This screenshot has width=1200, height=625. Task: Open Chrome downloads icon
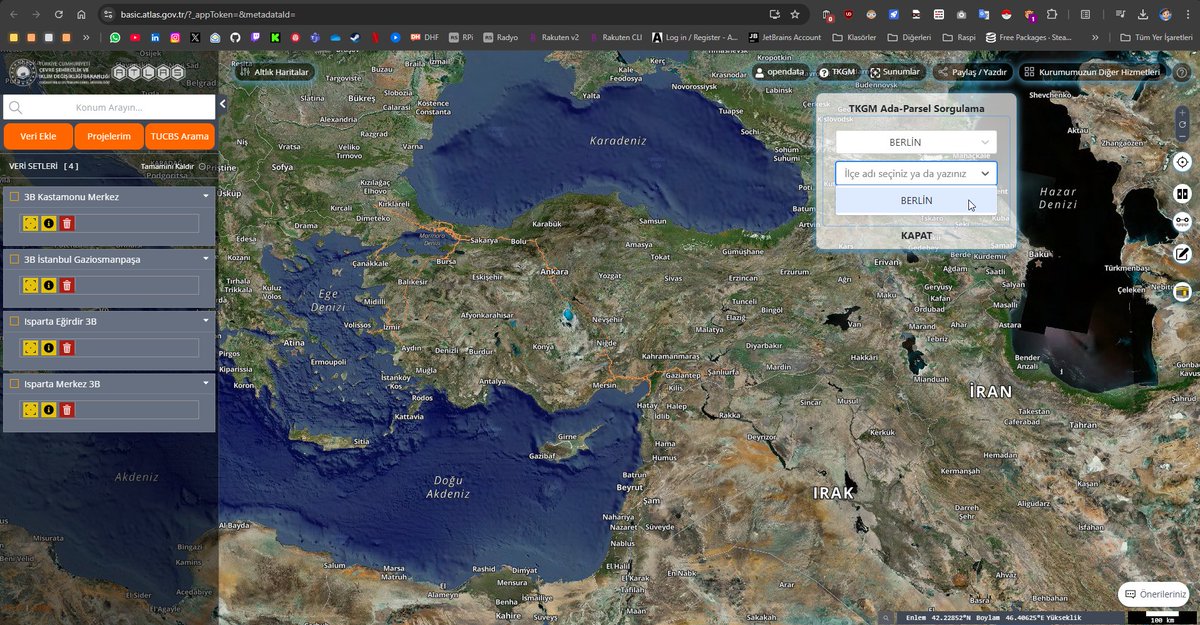click(x=1143, y=15)
